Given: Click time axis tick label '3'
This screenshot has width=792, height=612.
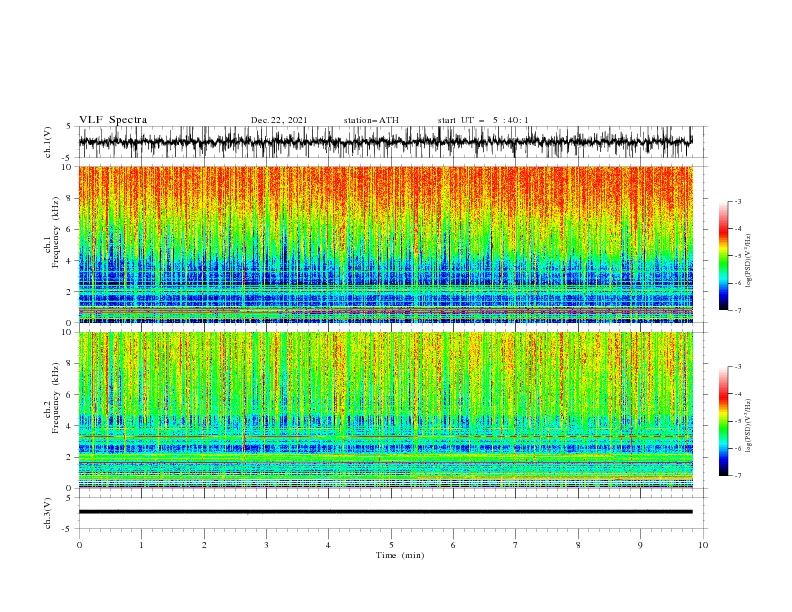Looking at the screenshot, I should (266, 545).
